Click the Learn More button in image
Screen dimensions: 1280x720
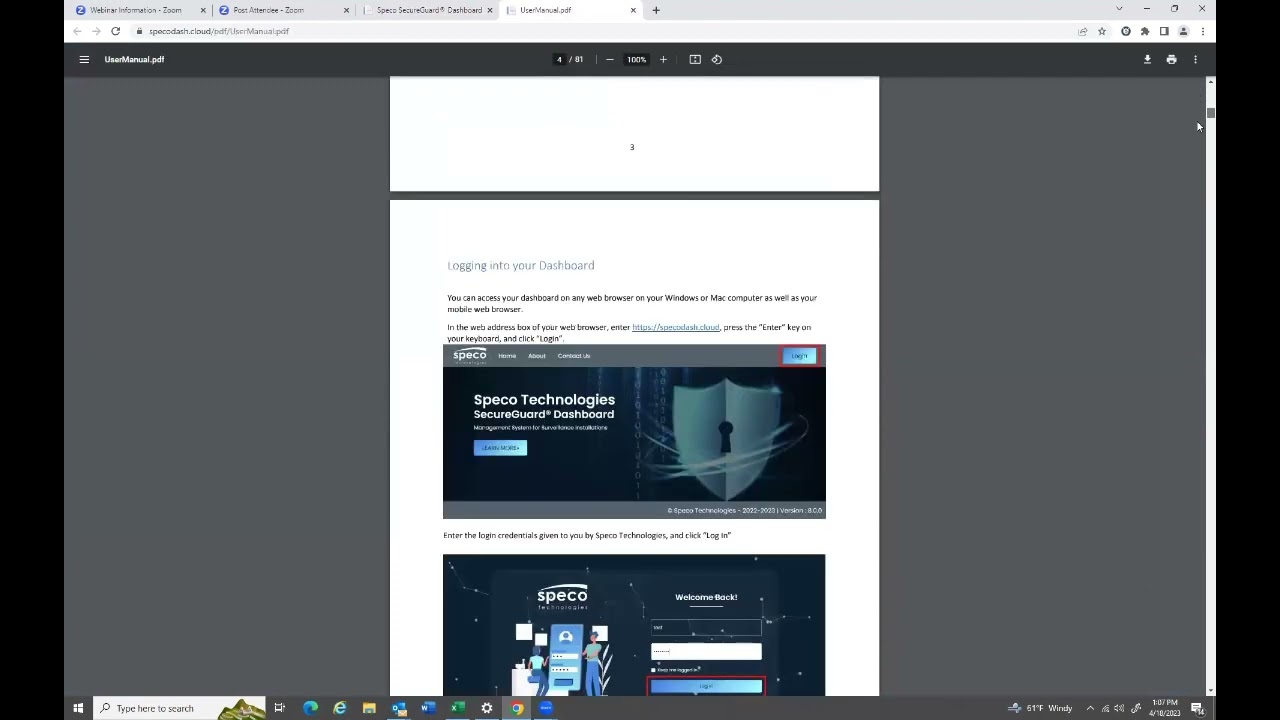500,448
